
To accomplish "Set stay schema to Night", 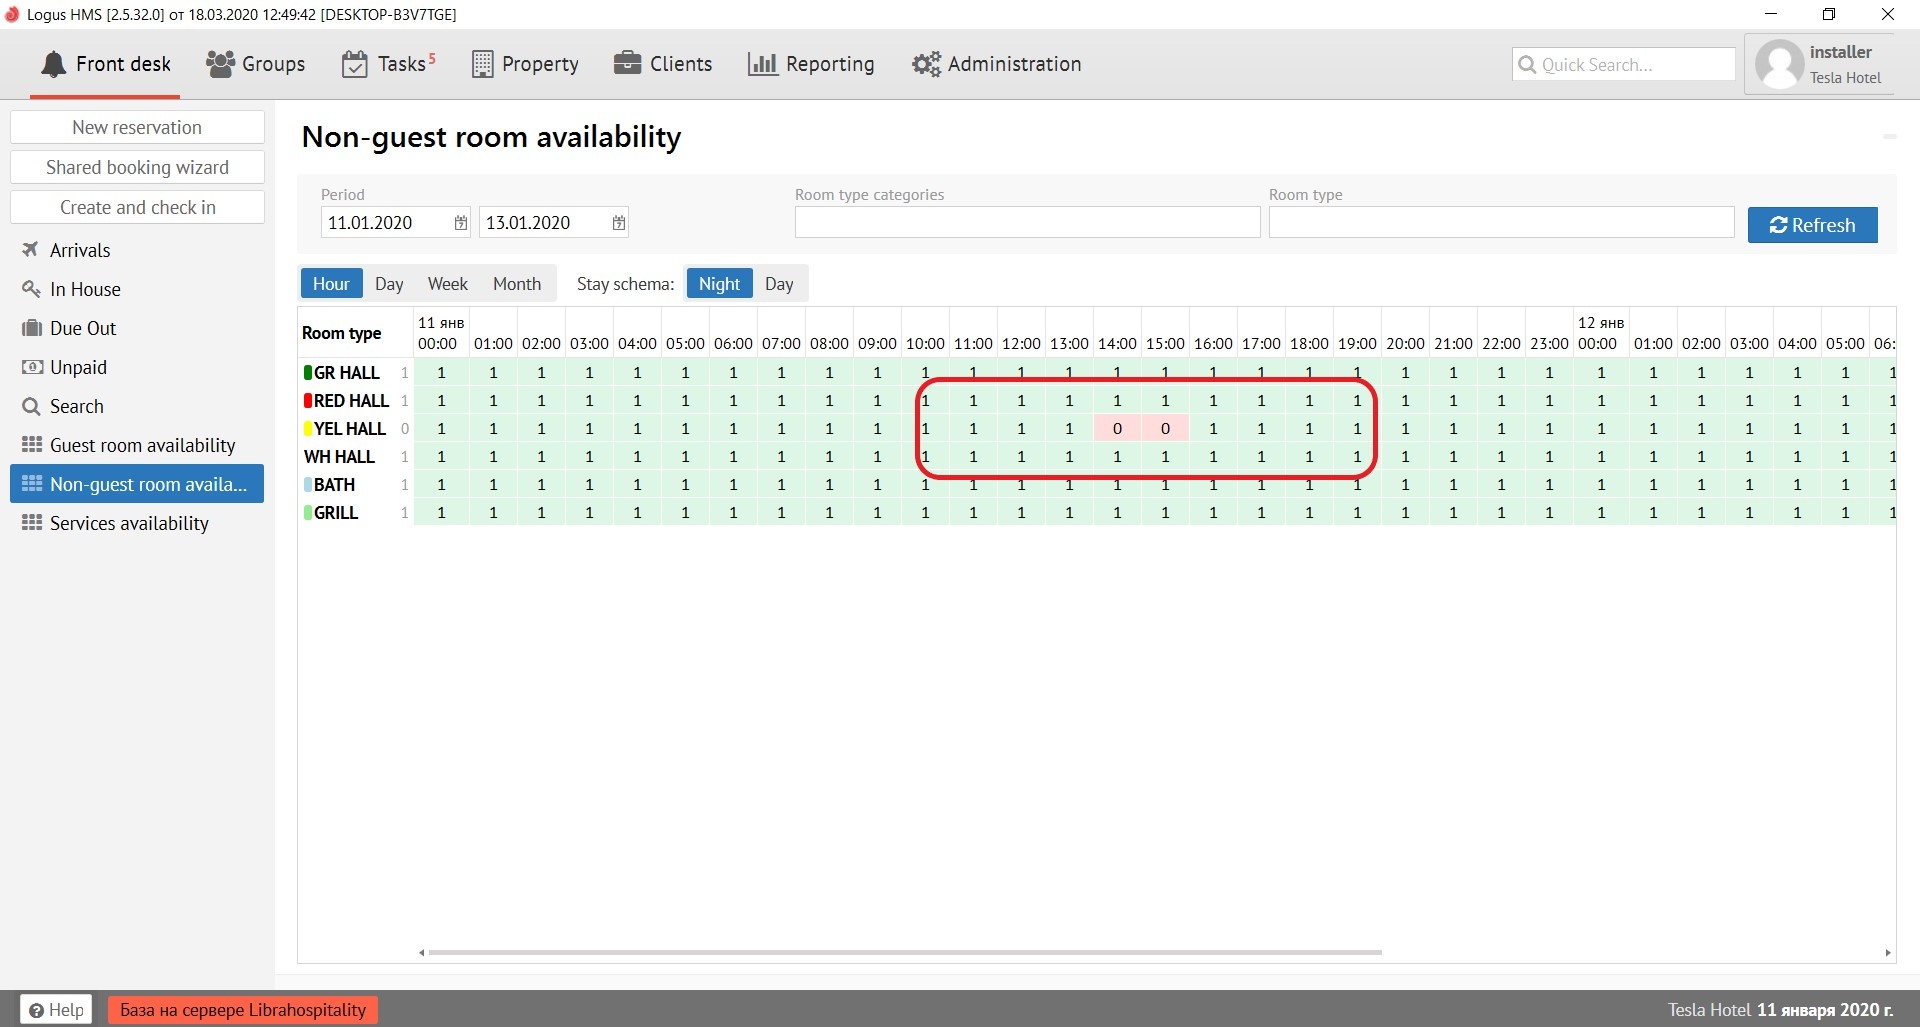I will coord(719,284).
